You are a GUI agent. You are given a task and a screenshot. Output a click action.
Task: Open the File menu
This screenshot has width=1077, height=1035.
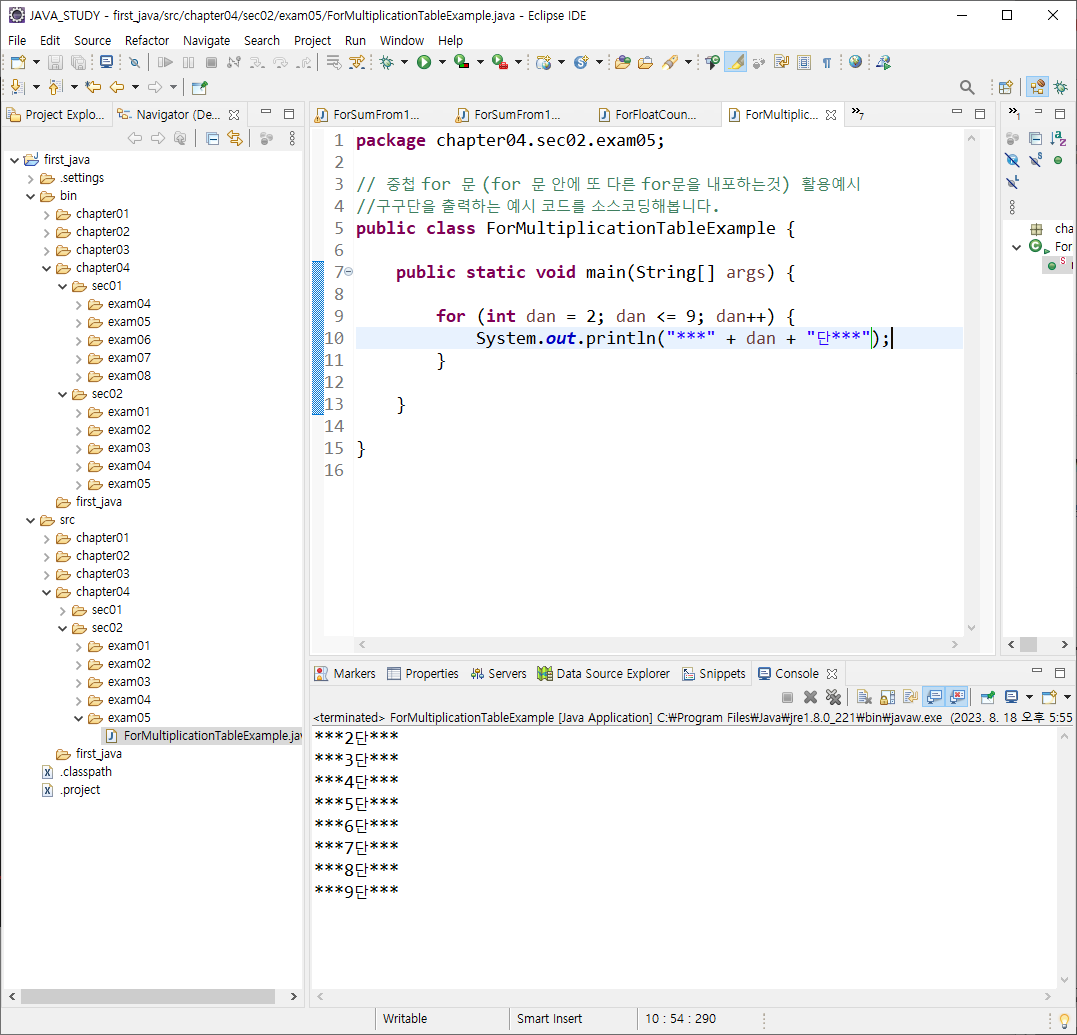coord(17,41)
